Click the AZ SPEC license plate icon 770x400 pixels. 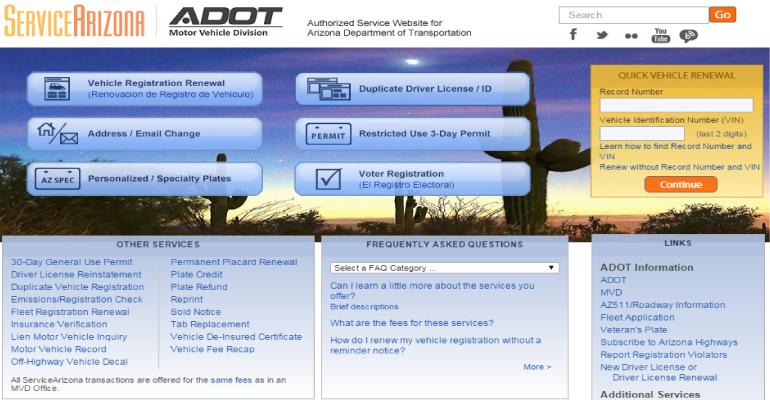click(56, 179)
